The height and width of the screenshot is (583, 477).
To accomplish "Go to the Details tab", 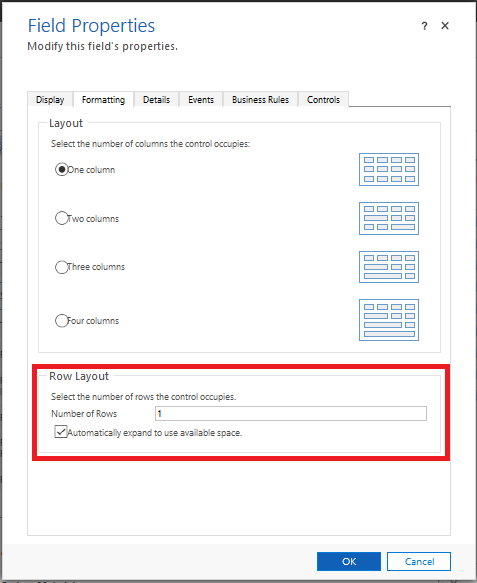I will tap(156, 100).
